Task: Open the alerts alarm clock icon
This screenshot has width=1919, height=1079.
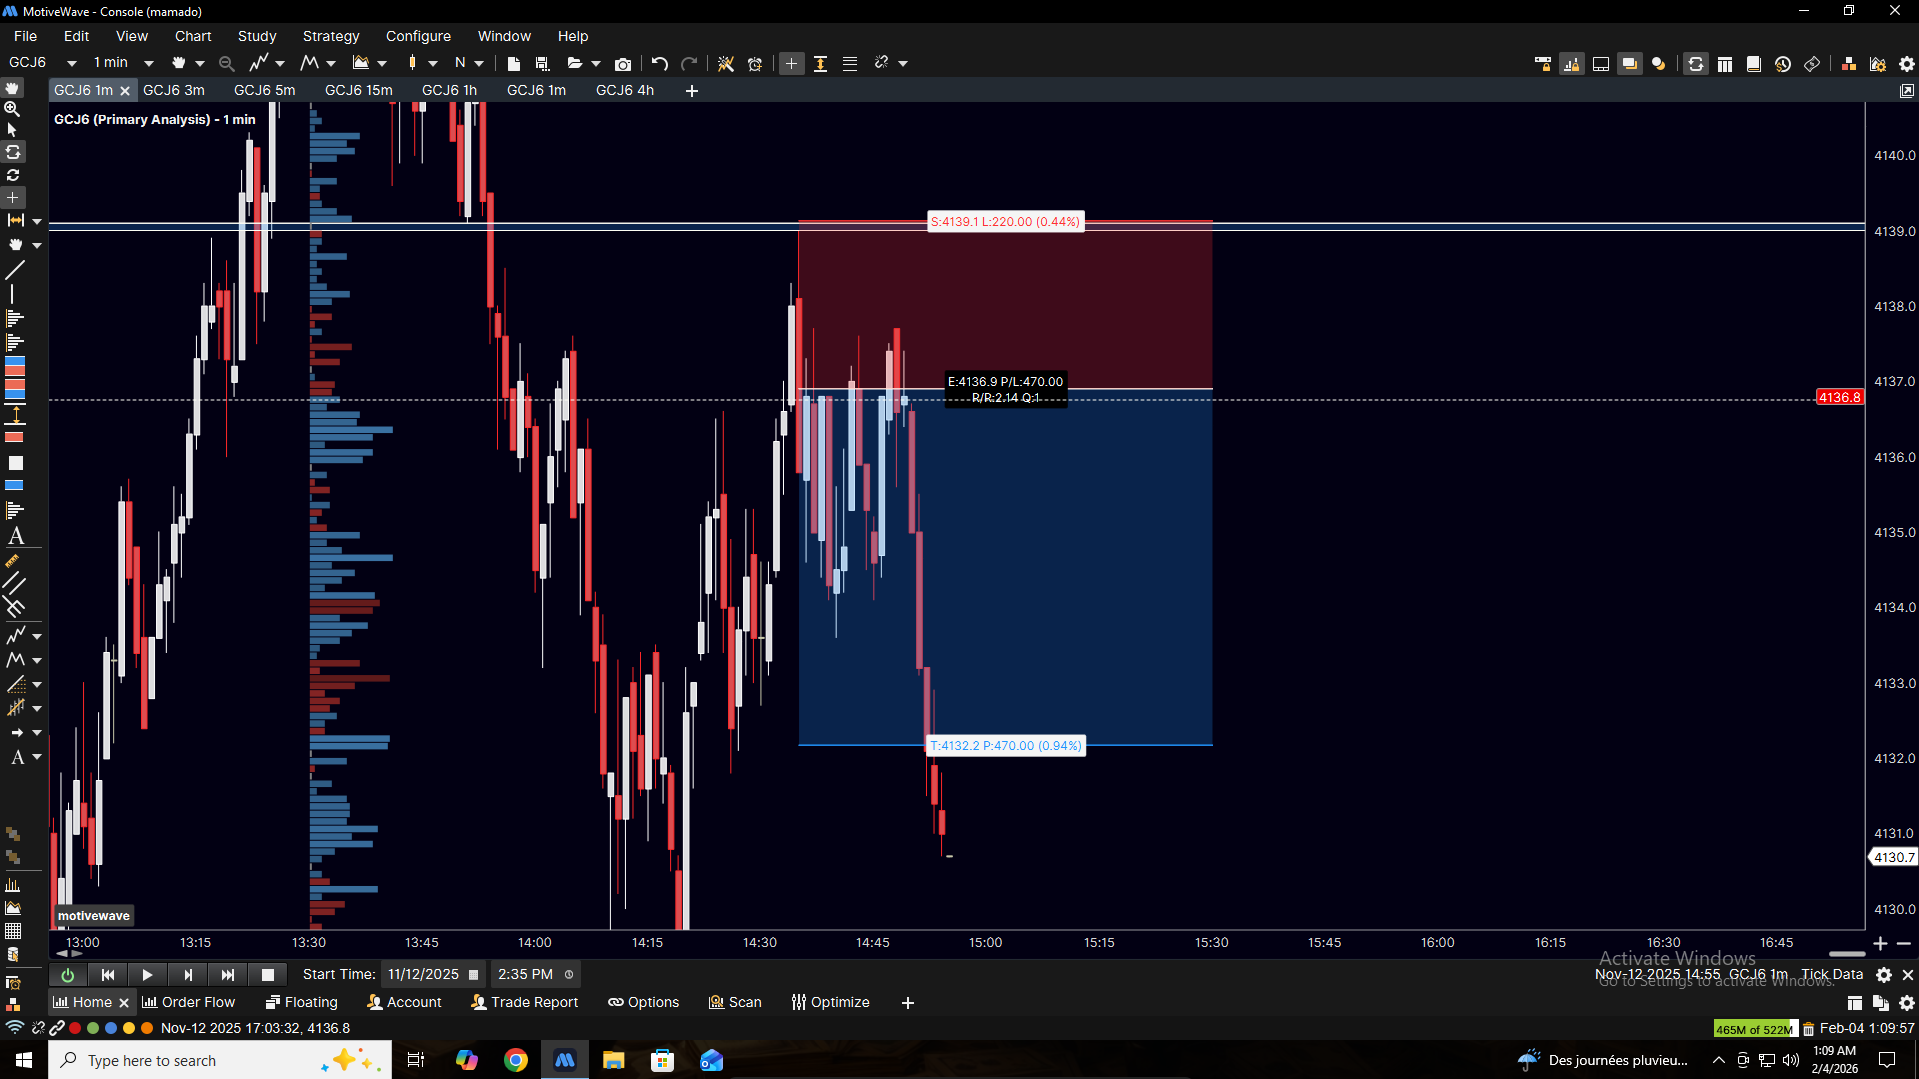Action: tap(755, 63)
